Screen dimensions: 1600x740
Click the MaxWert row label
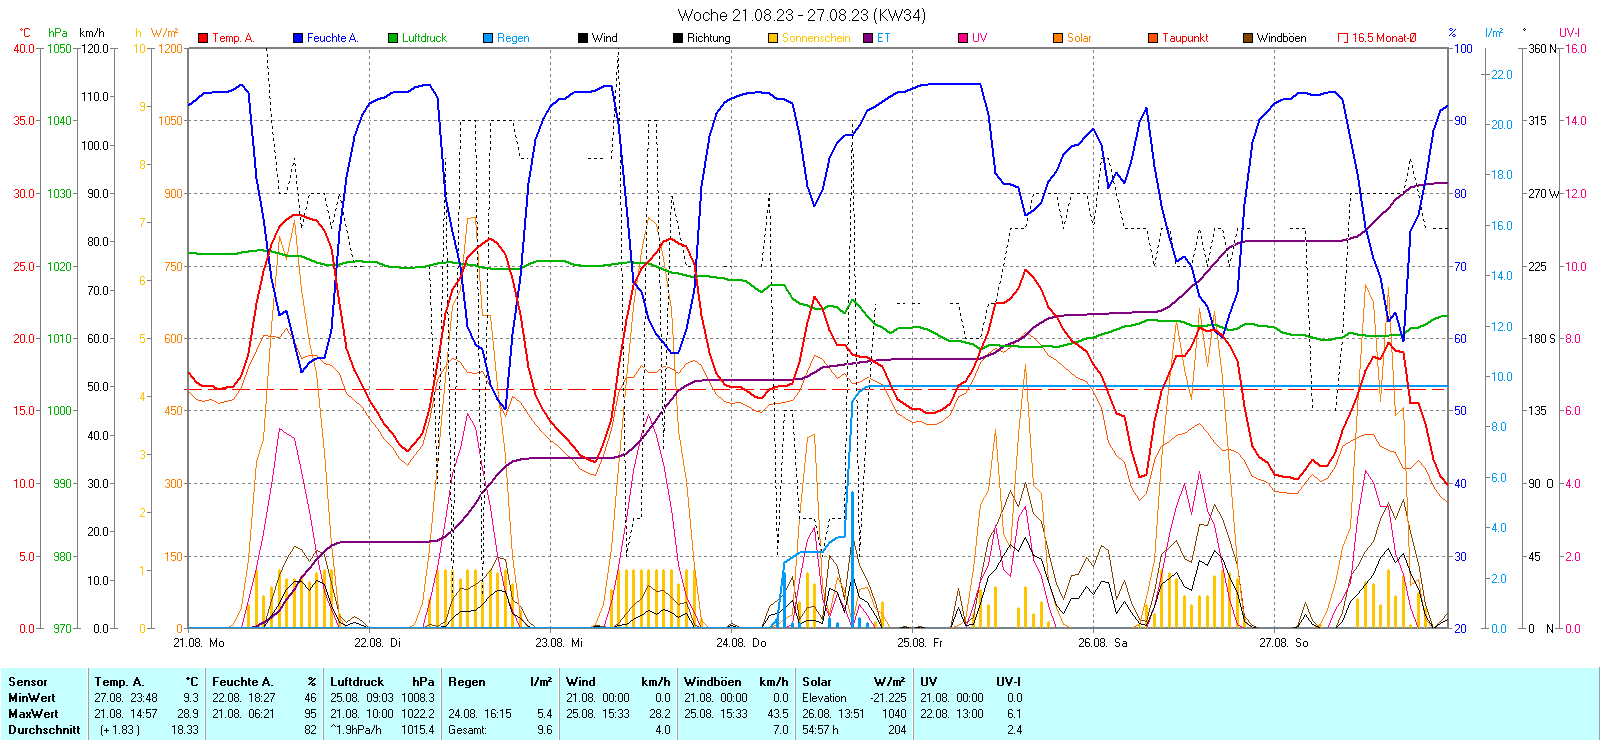tap(33, 714)
